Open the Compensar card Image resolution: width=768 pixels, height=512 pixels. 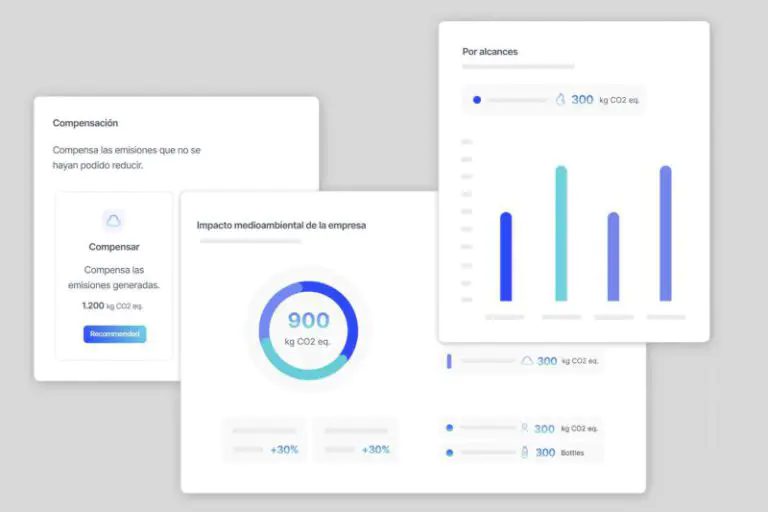coord(114,275)
